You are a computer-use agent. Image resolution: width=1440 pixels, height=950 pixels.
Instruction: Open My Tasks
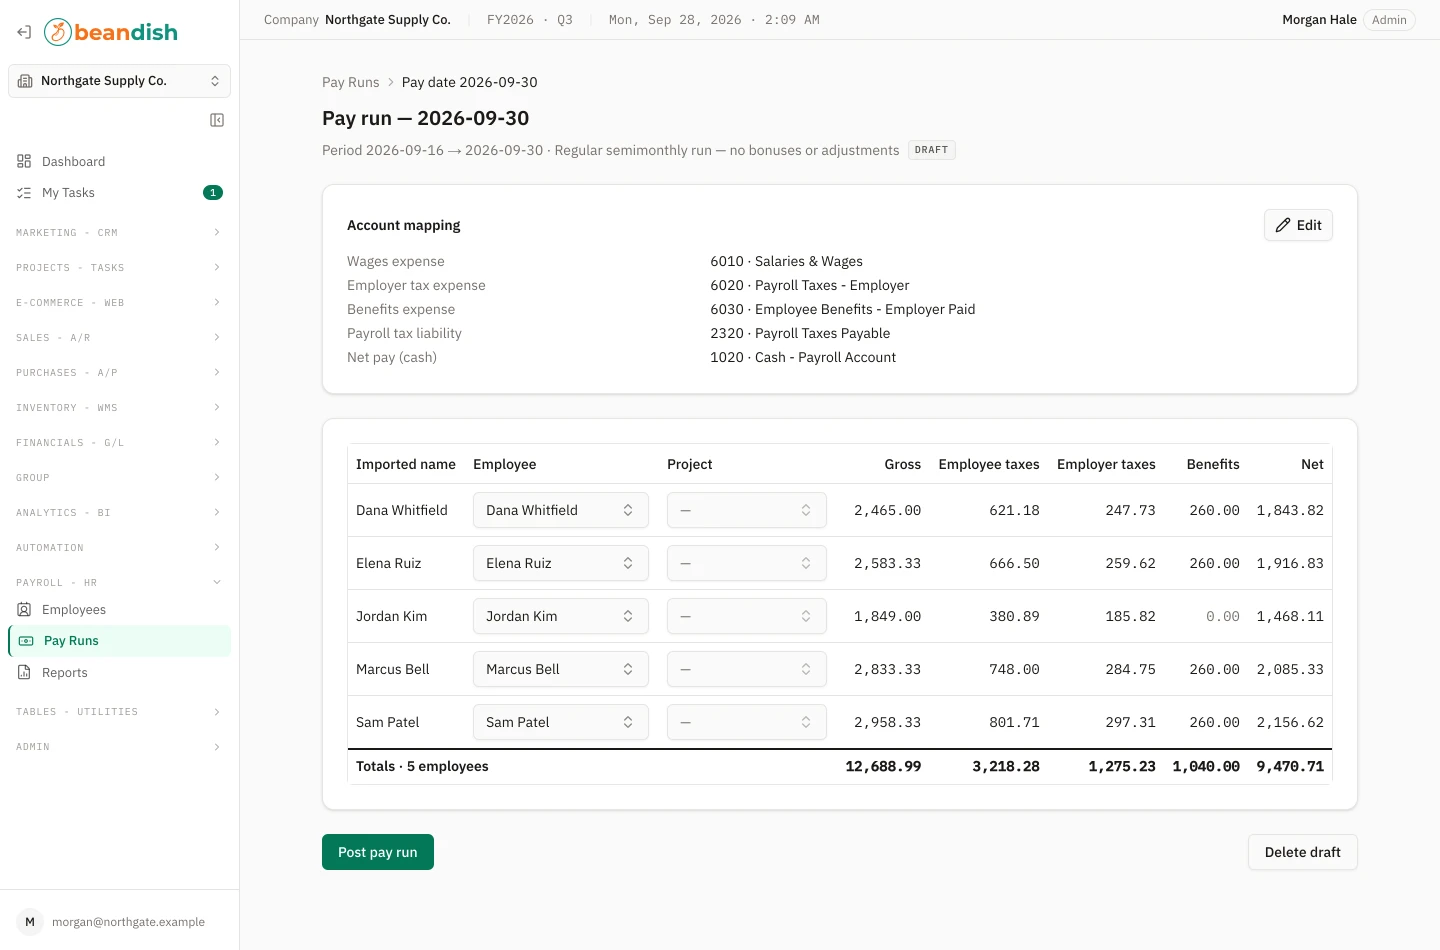(119, 193)
